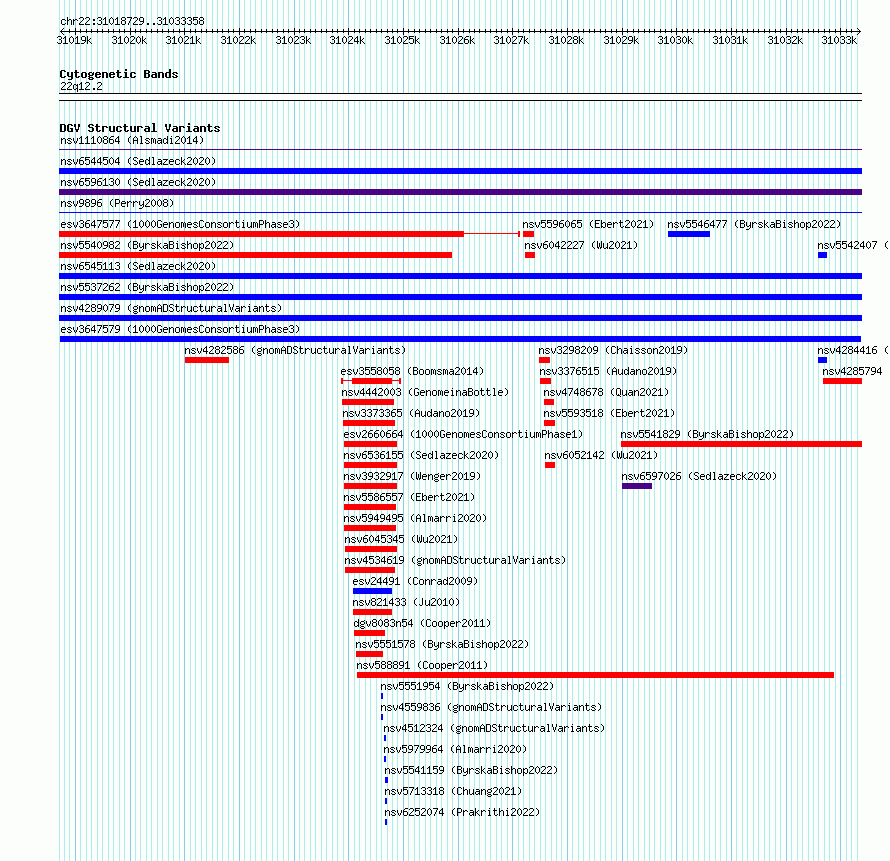This screenshot has width=890, height=861.
Task: Open nsv4559836 (gnomADStructuralVariants) label
Action: [492, 707]
